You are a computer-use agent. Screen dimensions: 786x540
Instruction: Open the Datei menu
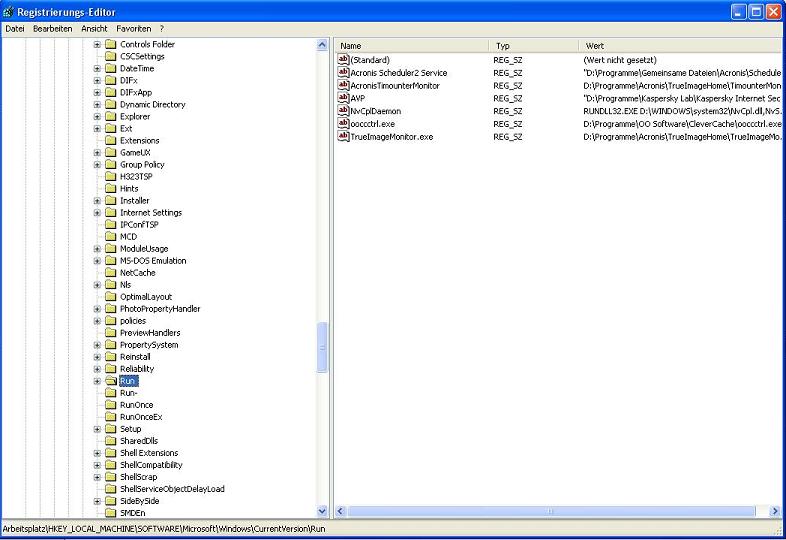(15, 29)
